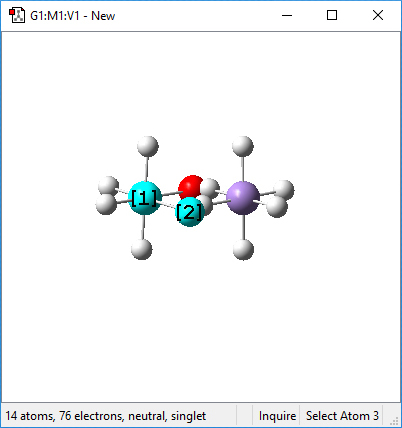Select the cyan atom labeled [1]
Screen dimensions: 402x428
pos(144,198)
